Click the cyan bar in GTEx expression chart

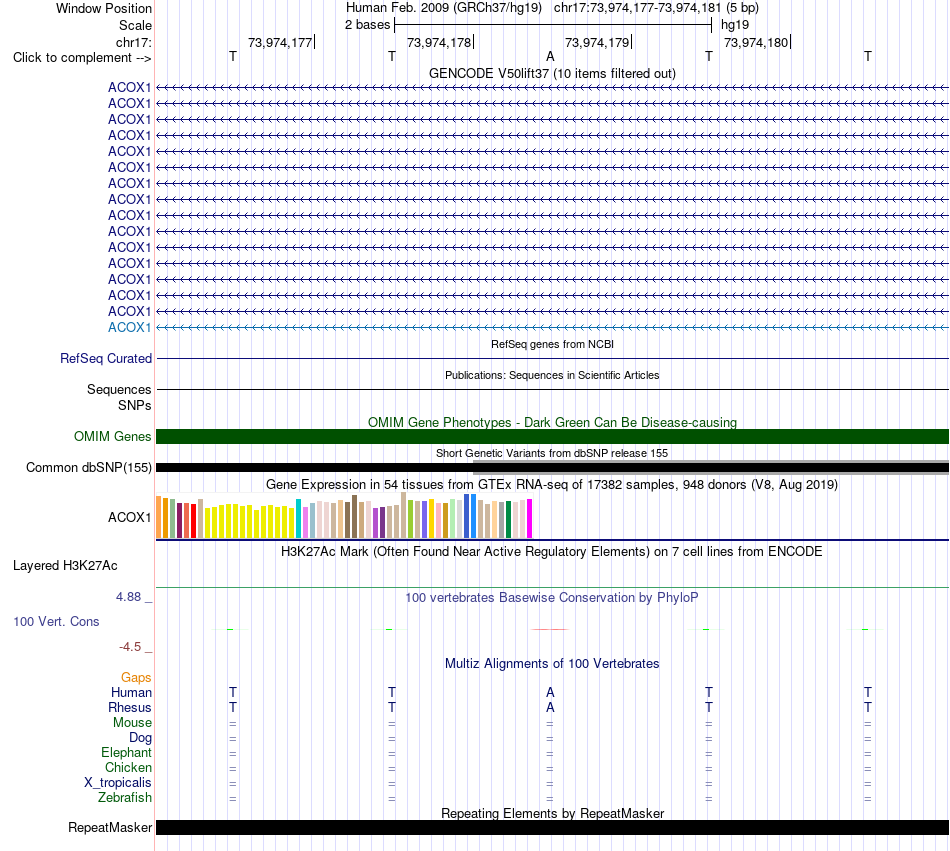(x=299, y=518)
